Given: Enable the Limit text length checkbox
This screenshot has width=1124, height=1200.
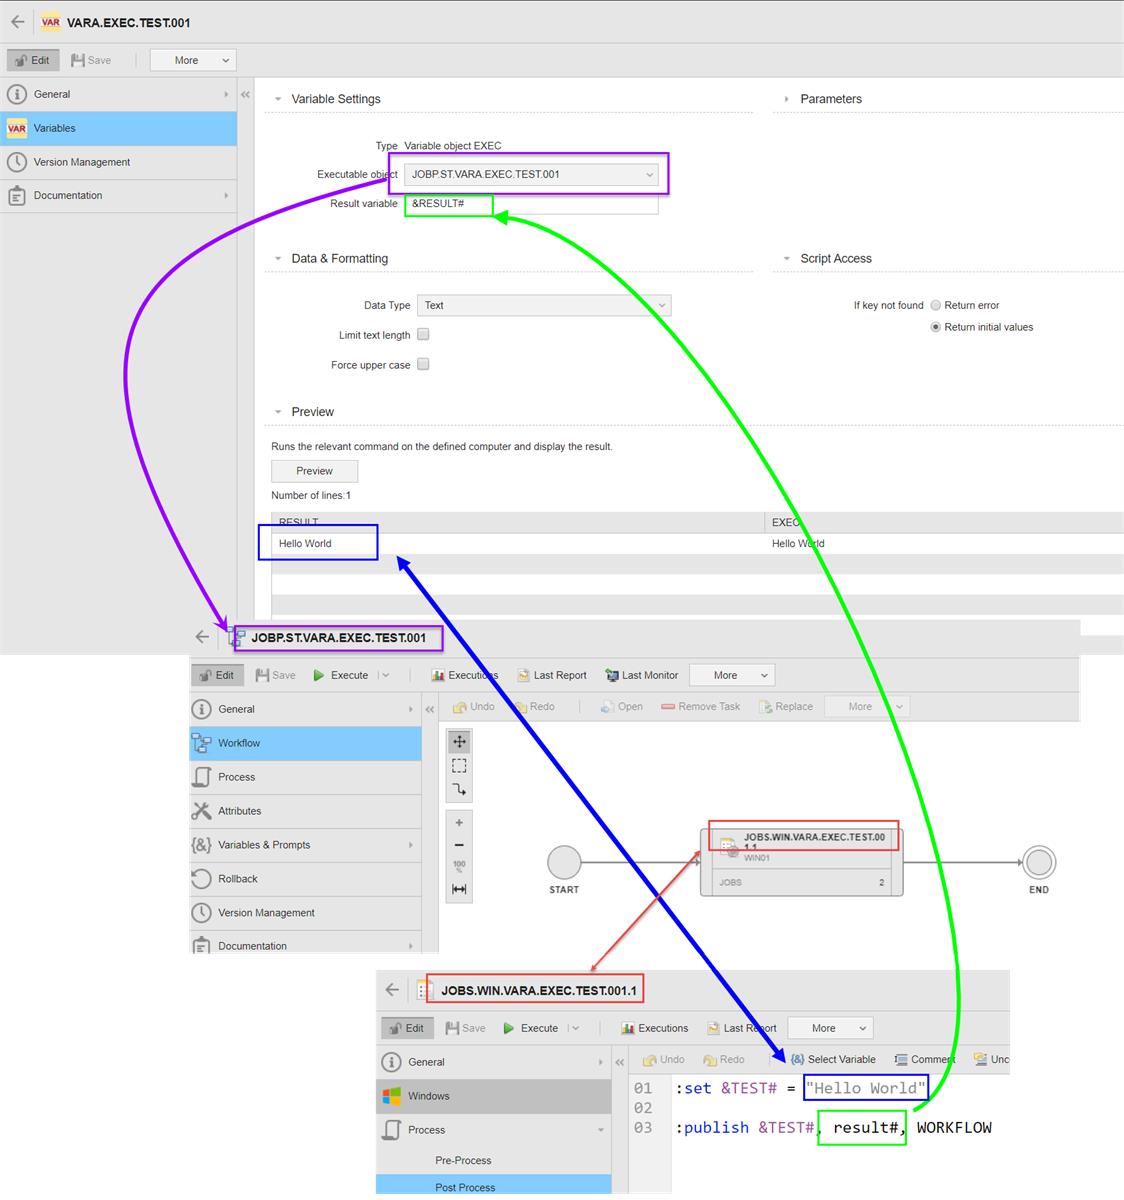Looking at the screenshot, I should 423,334.
